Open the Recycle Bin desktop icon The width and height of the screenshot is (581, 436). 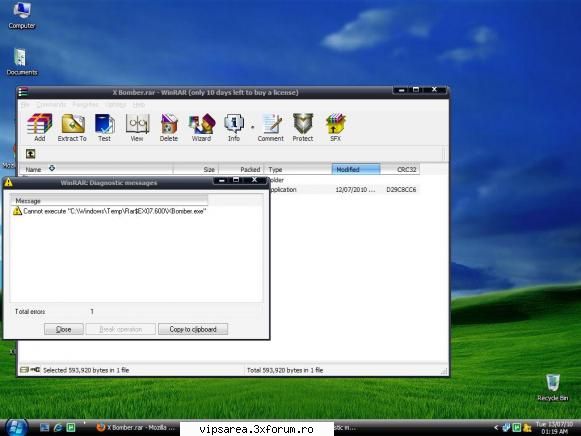[553, 387]
